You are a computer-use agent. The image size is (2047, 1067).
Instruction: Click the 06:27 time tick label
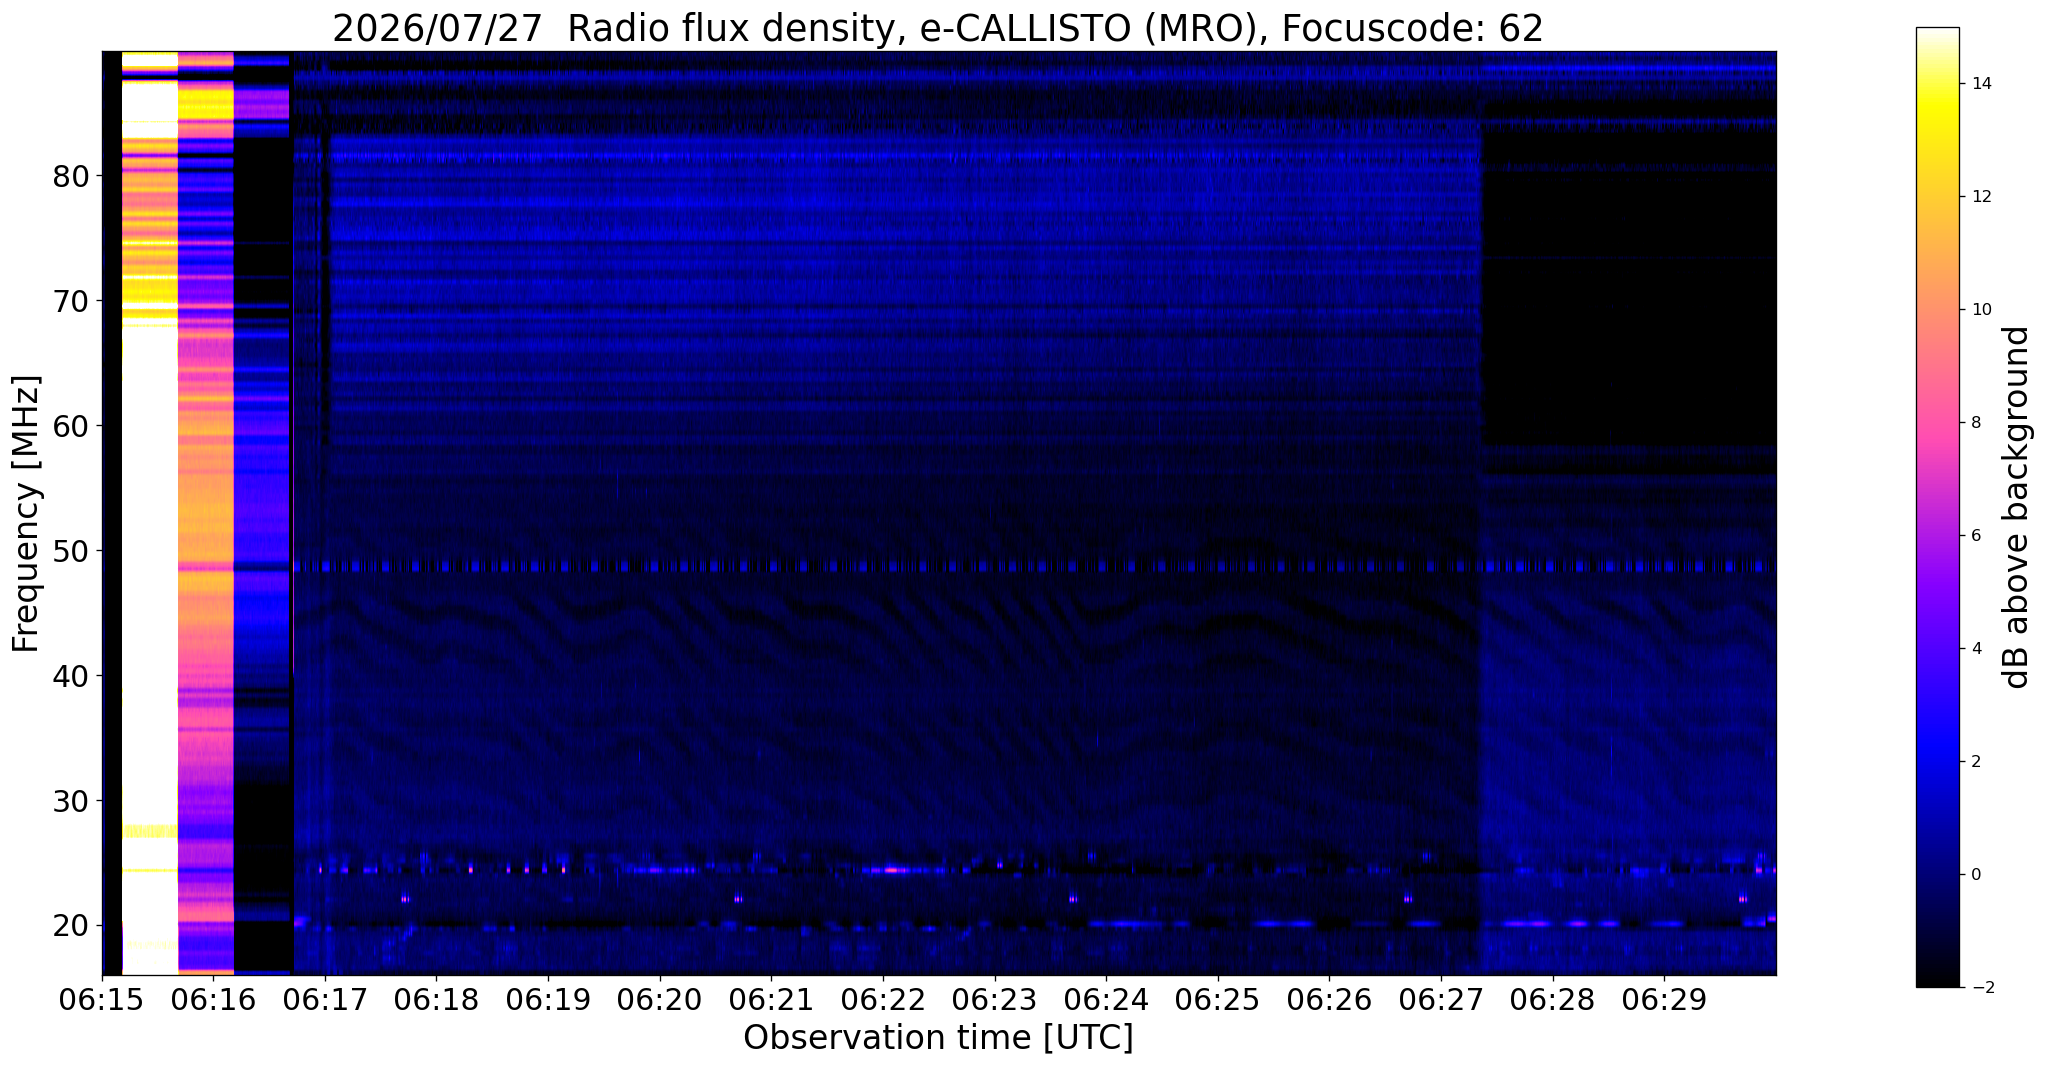click(x=1442, y=999)
